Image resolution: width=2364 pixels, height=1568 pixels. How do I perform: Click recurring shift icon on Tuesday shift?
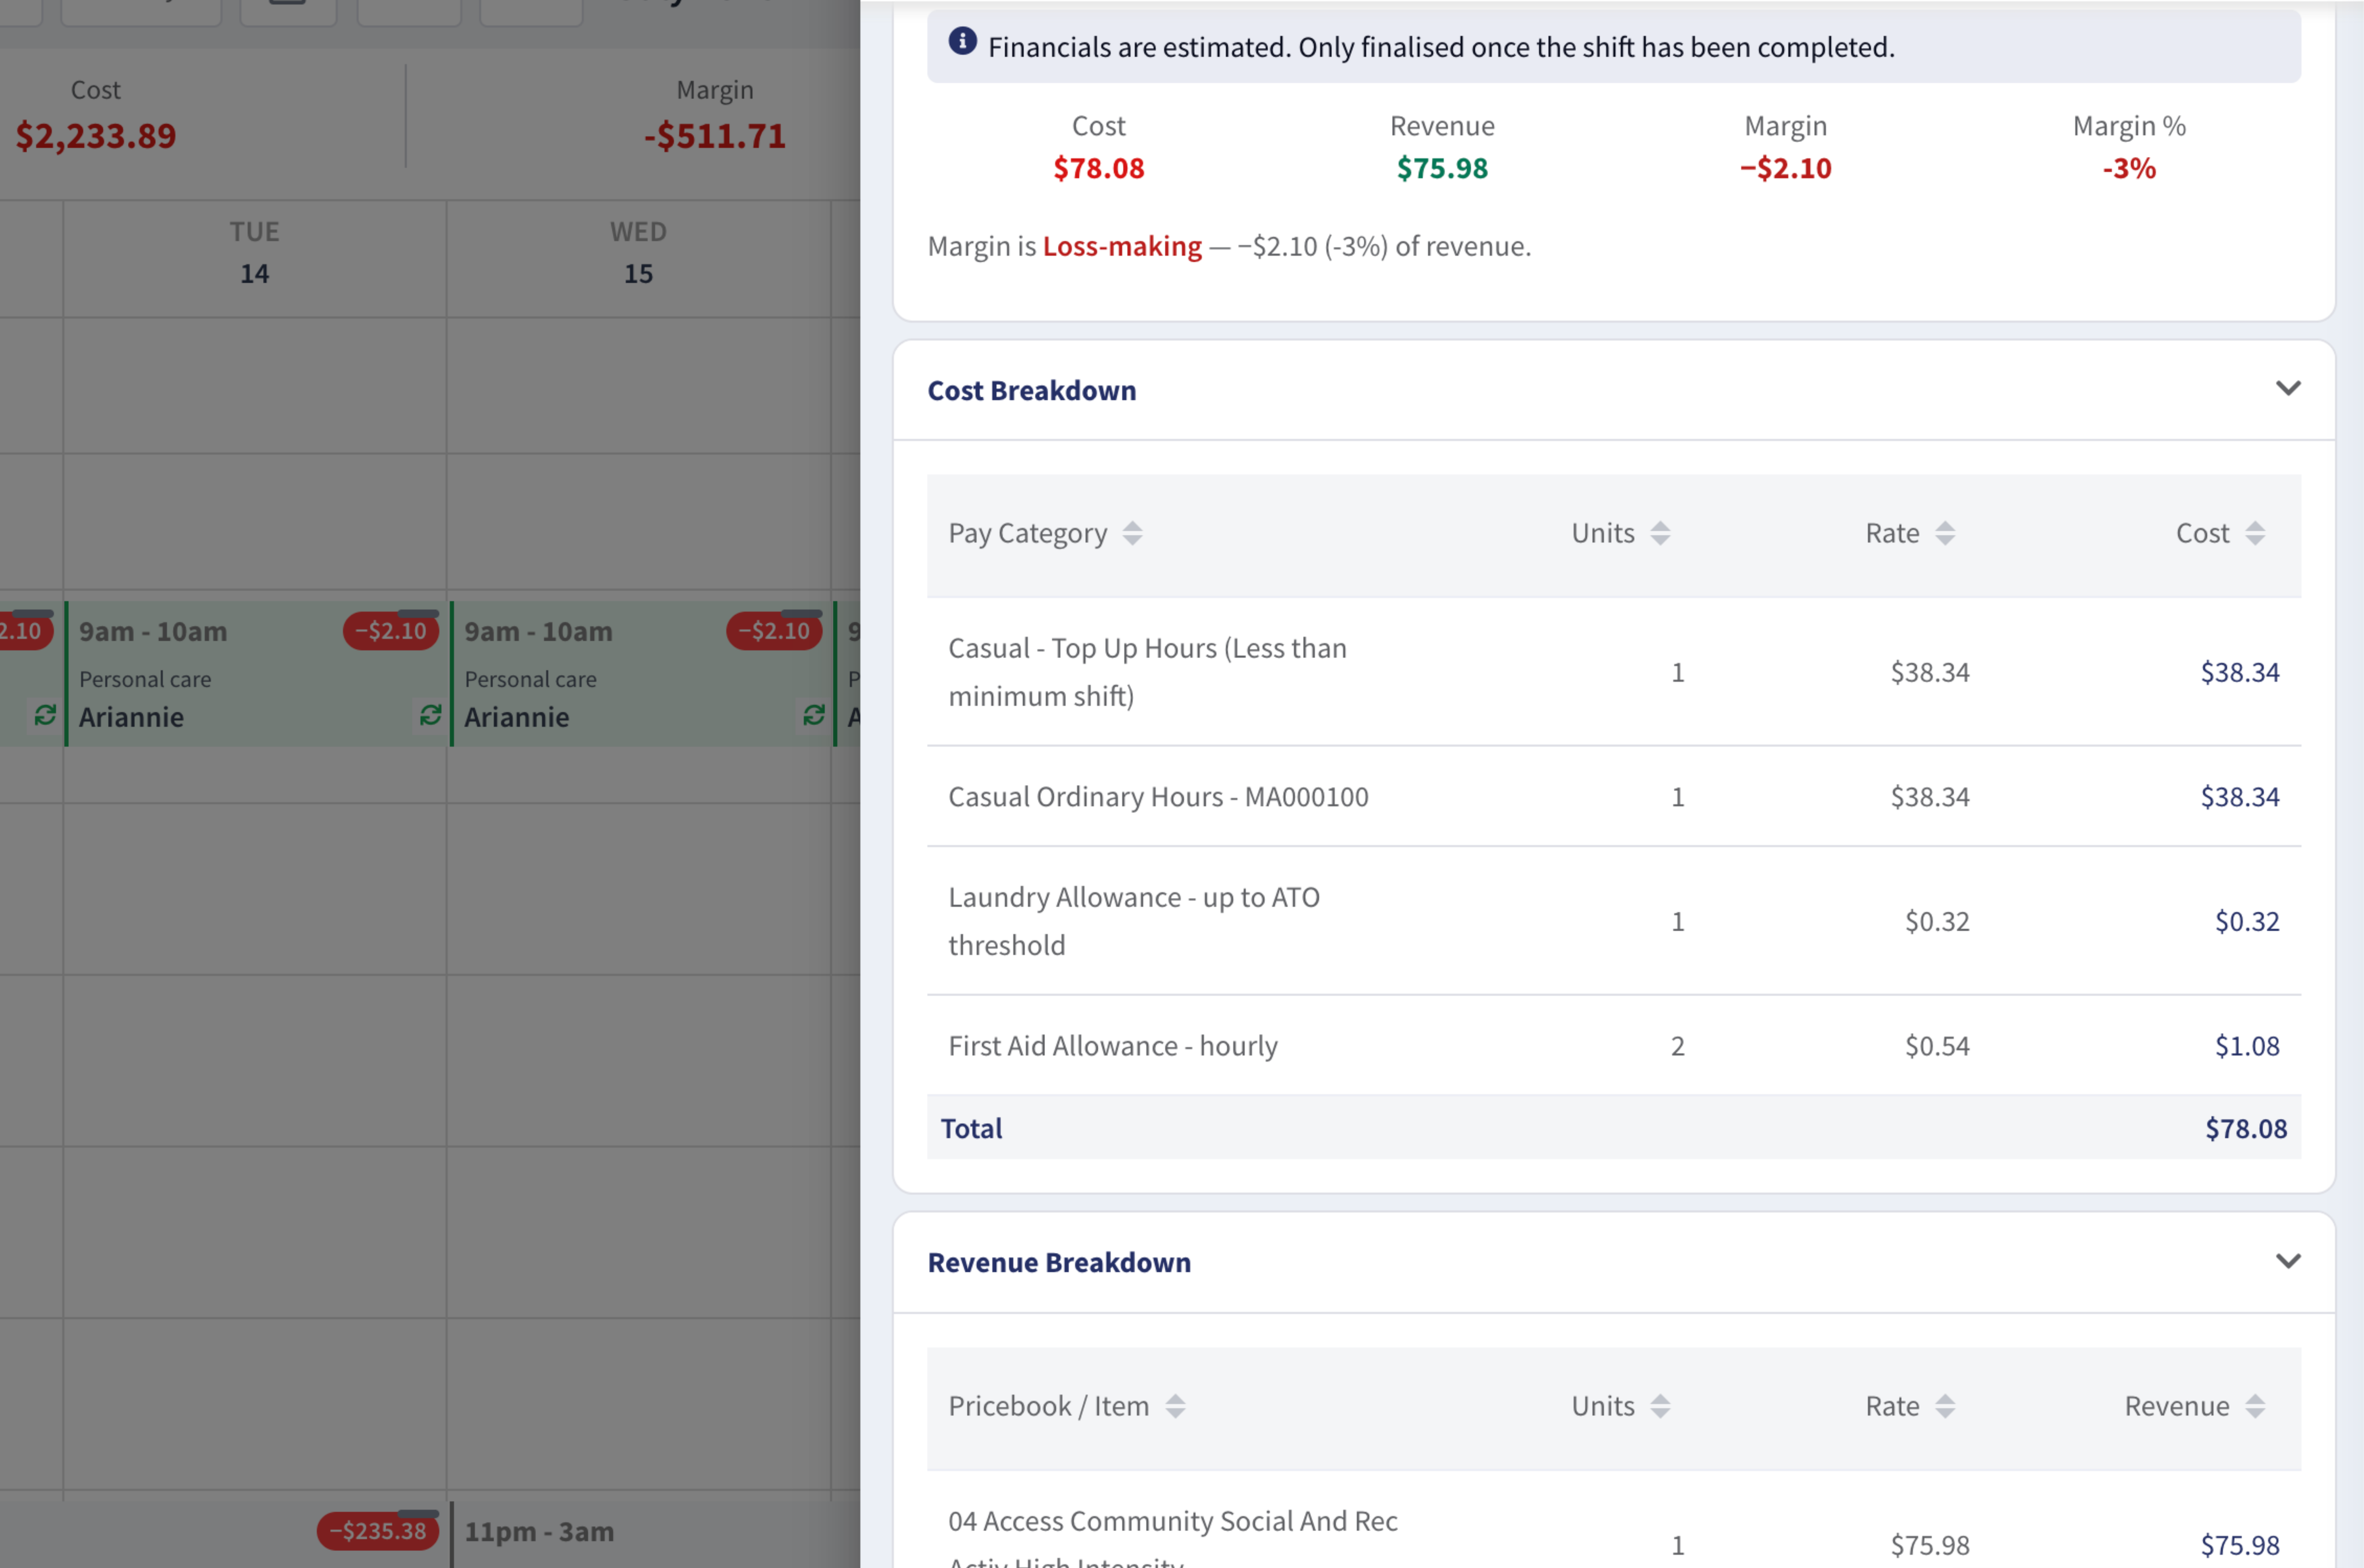430,715
